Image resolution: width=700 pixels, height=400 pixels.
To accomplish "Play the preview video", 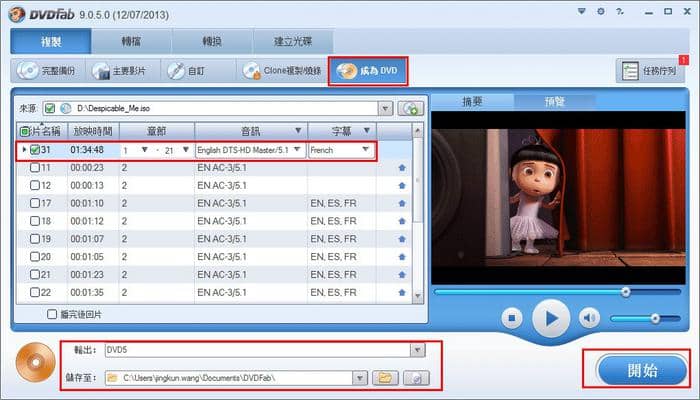I will pyautogui.click(x=551, y=318).
